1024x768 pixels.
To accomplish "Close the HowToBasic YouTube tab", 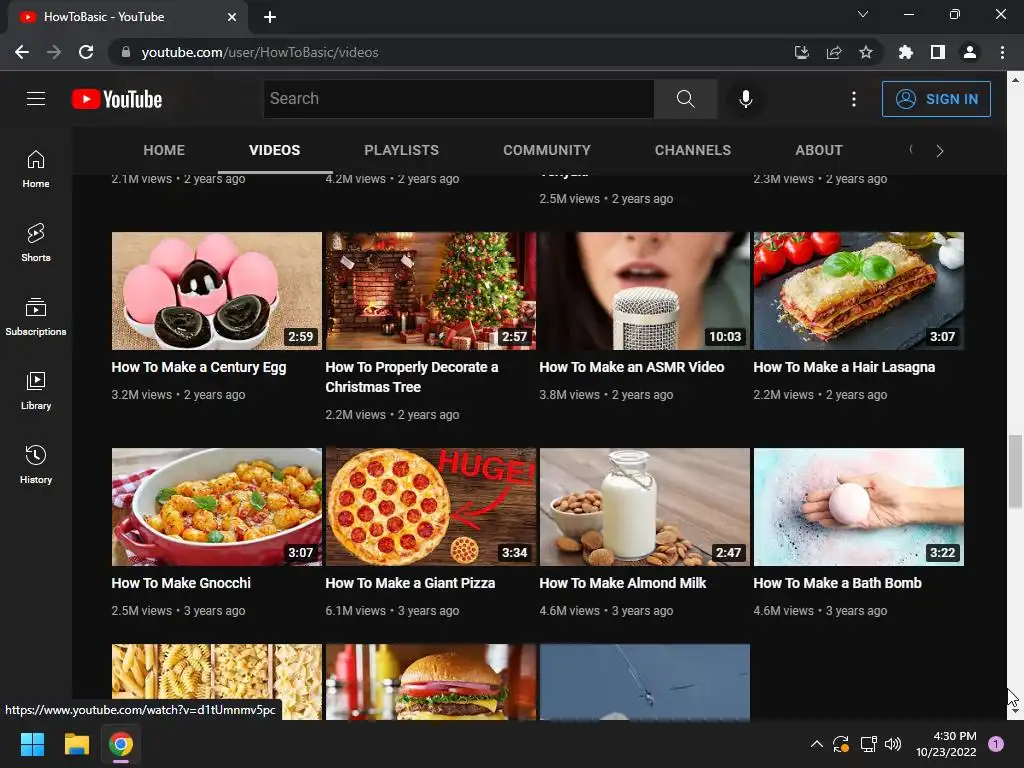I will pos(232,17).
